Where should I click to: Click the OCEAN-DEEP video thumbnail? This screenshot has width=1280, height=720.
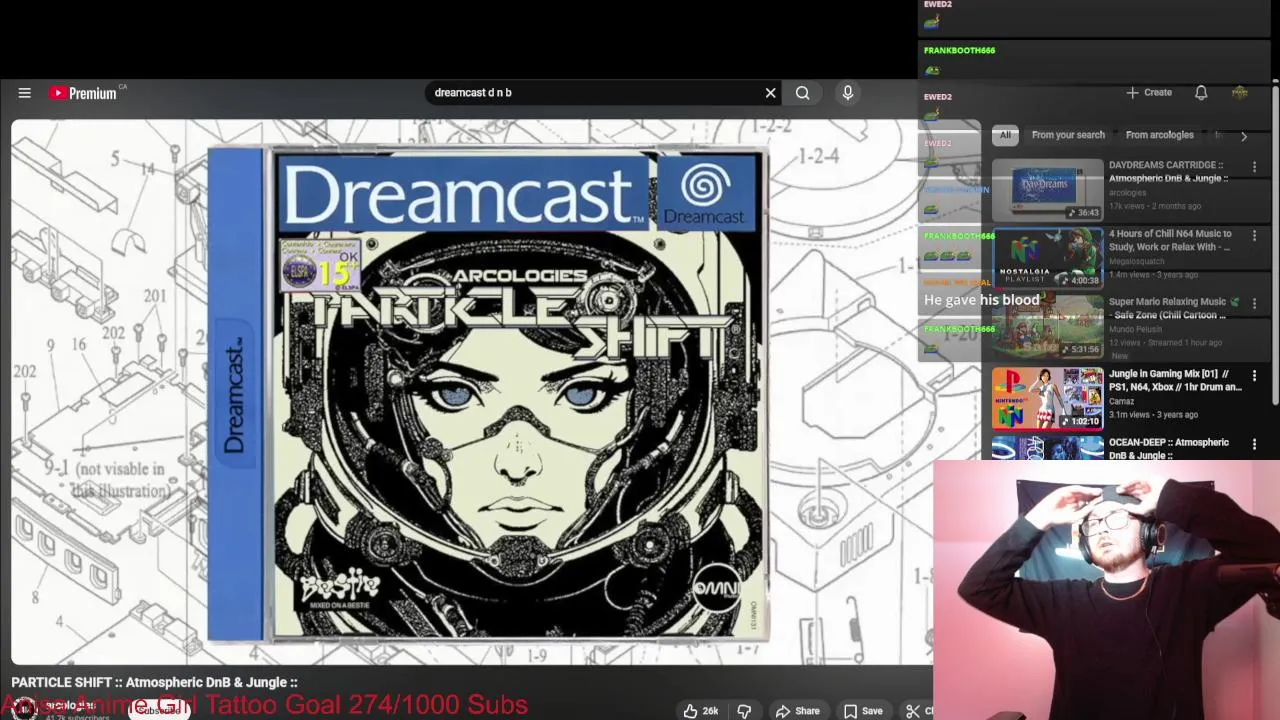click(x=1047, y=448)
